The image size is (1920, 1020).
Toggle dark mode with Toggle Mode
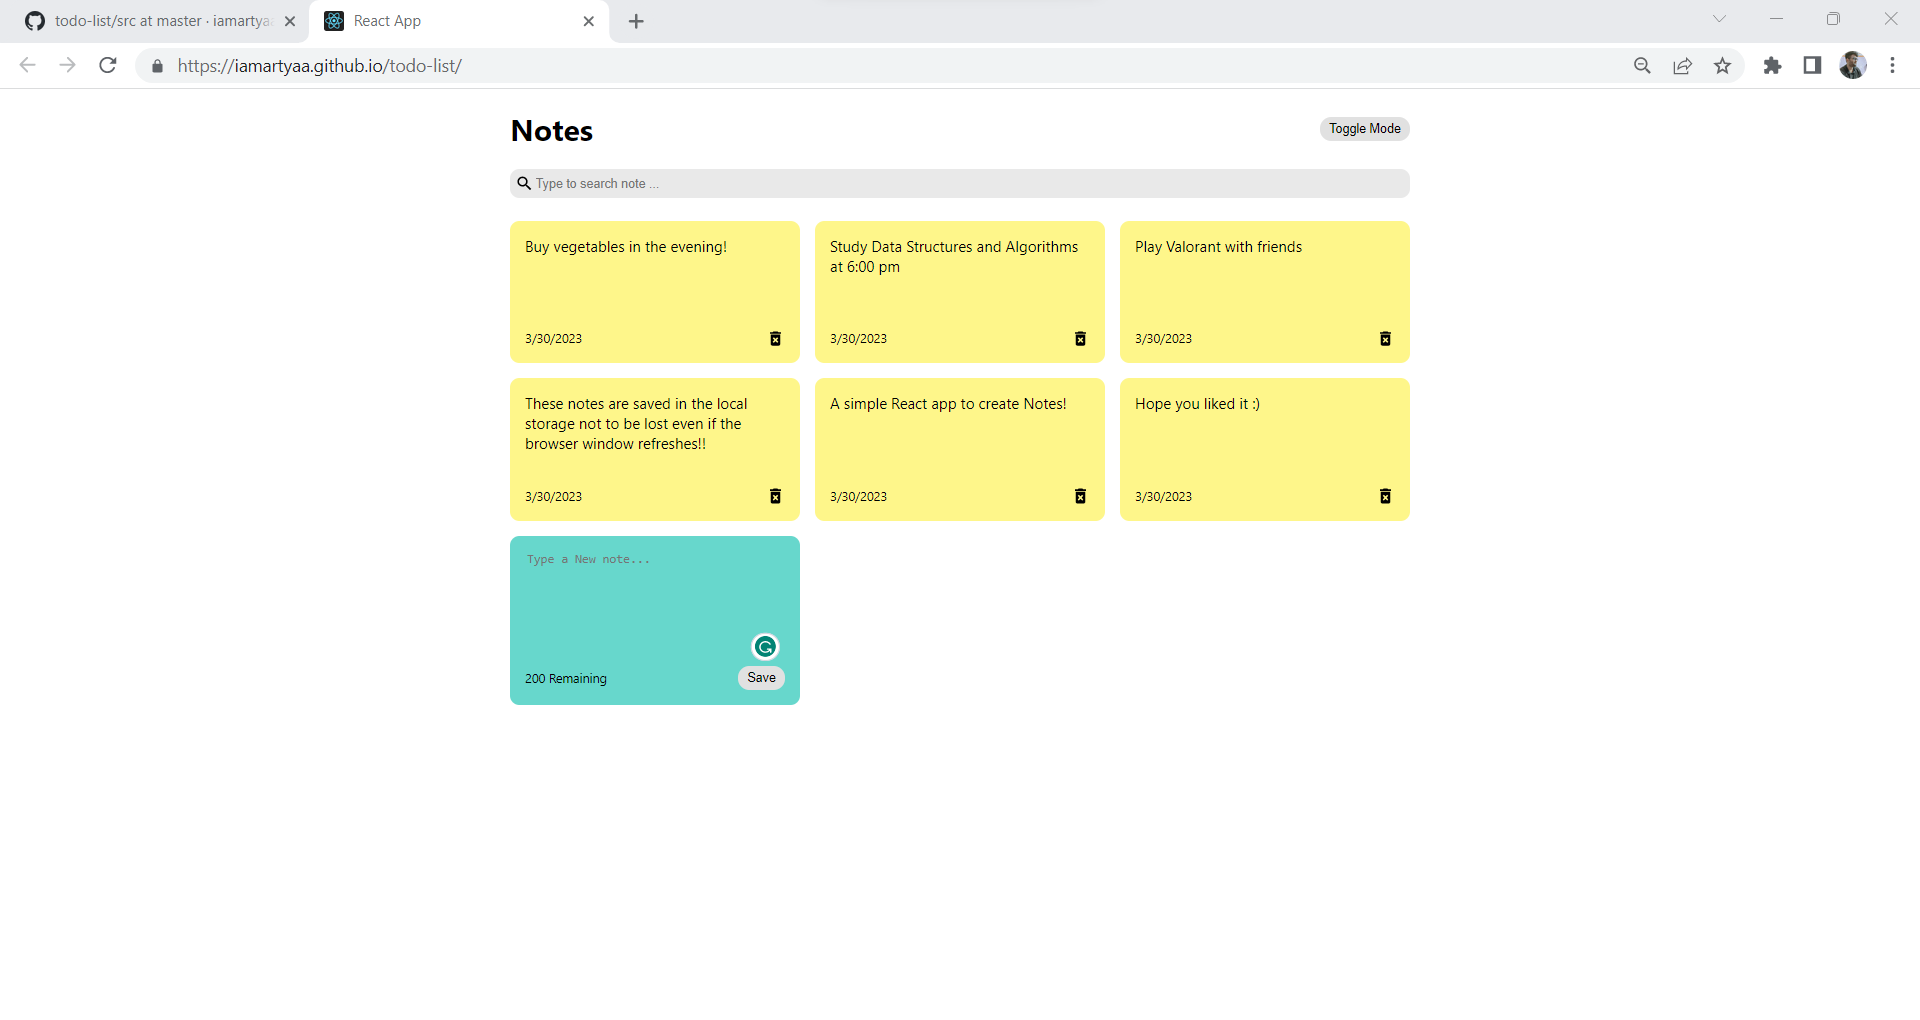[x=1364, y=129]
